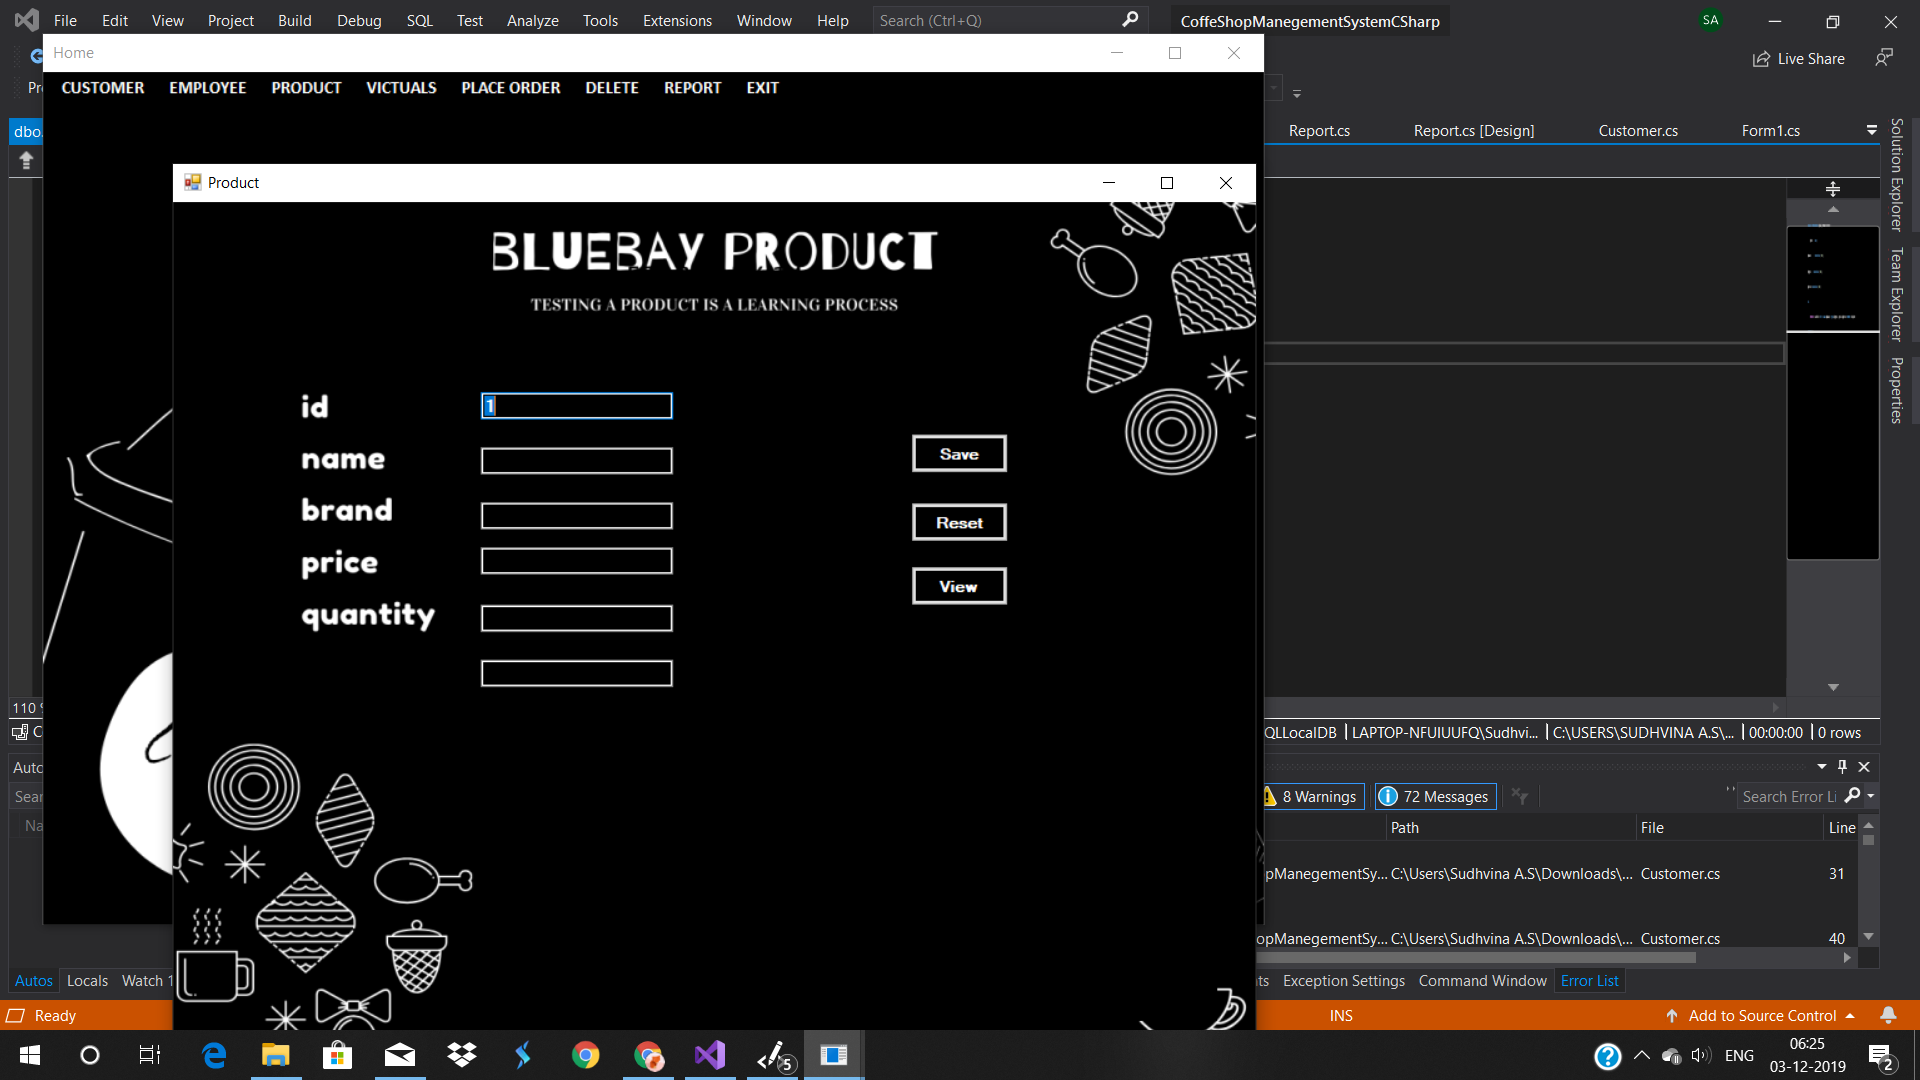Image resolution: width=1920 pixels, height=1080 pixels.
Task: Click the feedback icon beside Live Share
Action: [x=1884, y=58]
